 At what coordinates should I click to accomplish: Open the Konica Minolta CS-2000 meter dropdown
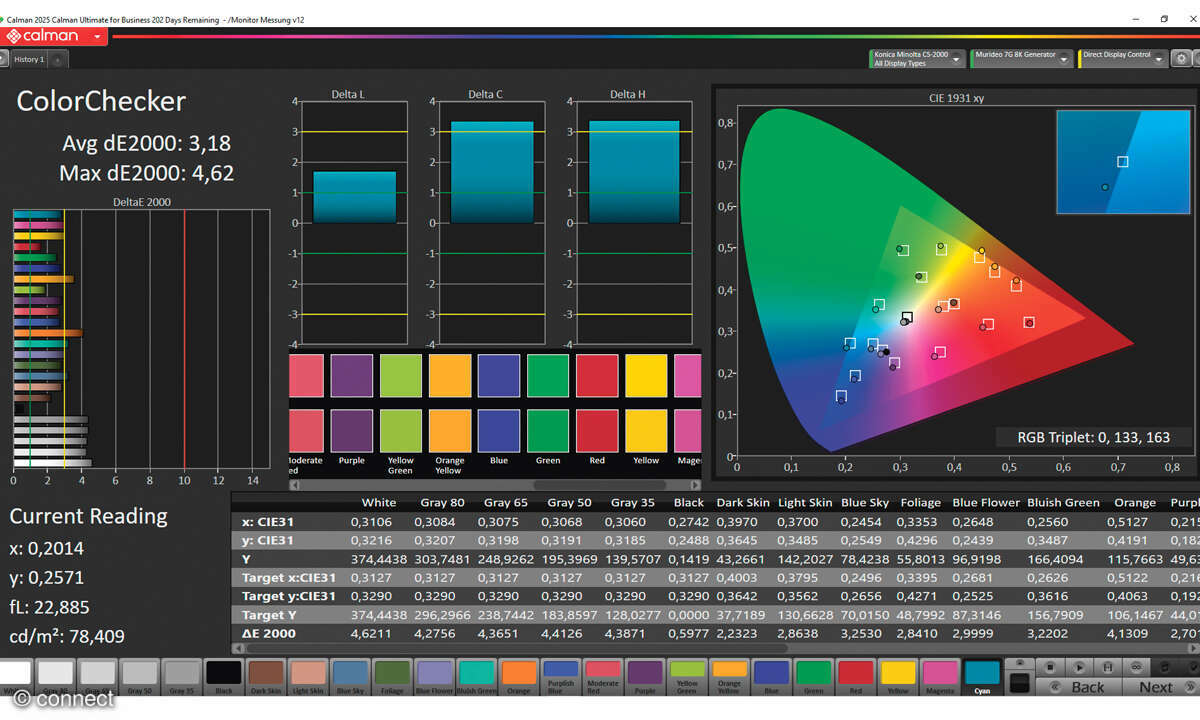pyautogui.click(x=918, y=59)
